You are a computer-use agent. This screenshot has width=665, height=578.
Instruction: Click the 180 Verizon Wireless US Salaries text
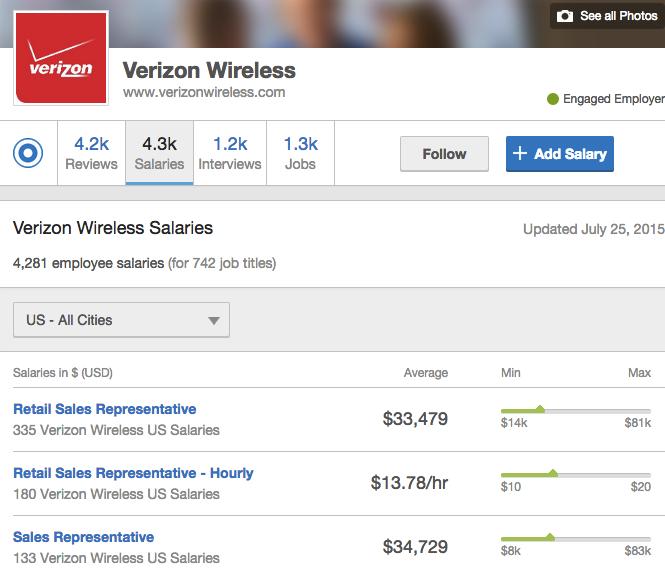tap(116, 494)
